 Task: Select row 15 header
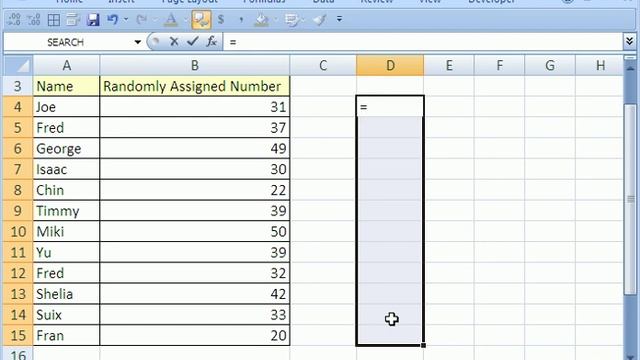pyautogui.click(x=18, y=336)
